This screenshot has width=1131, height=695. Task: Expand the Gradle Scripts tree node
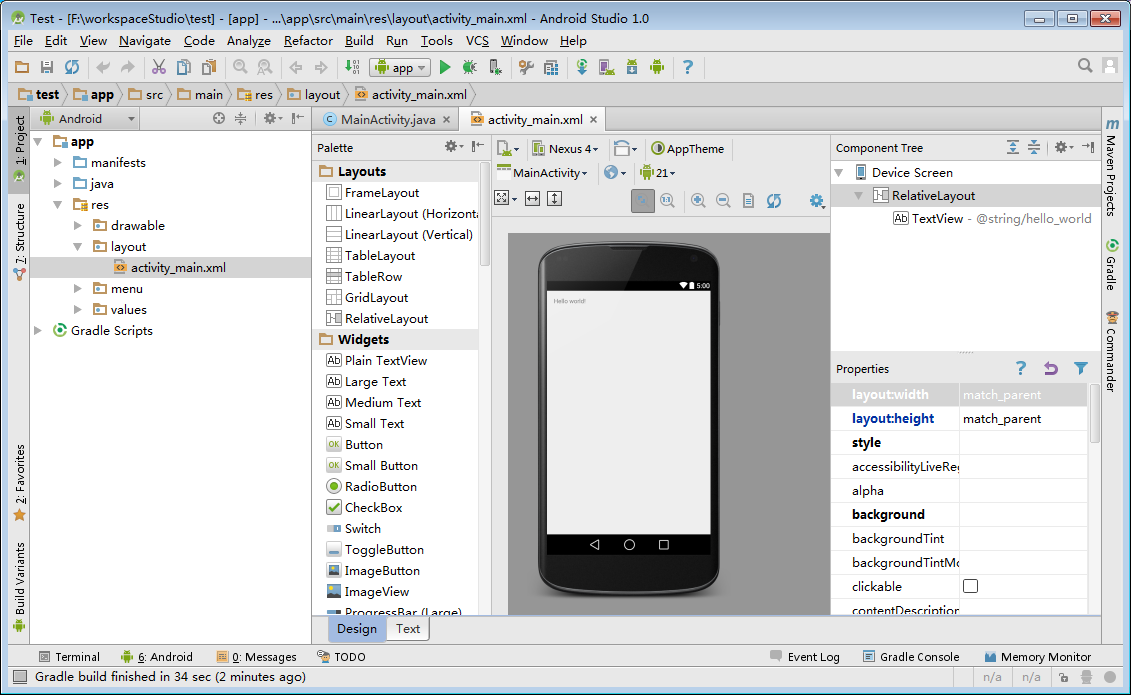(39, 331)
